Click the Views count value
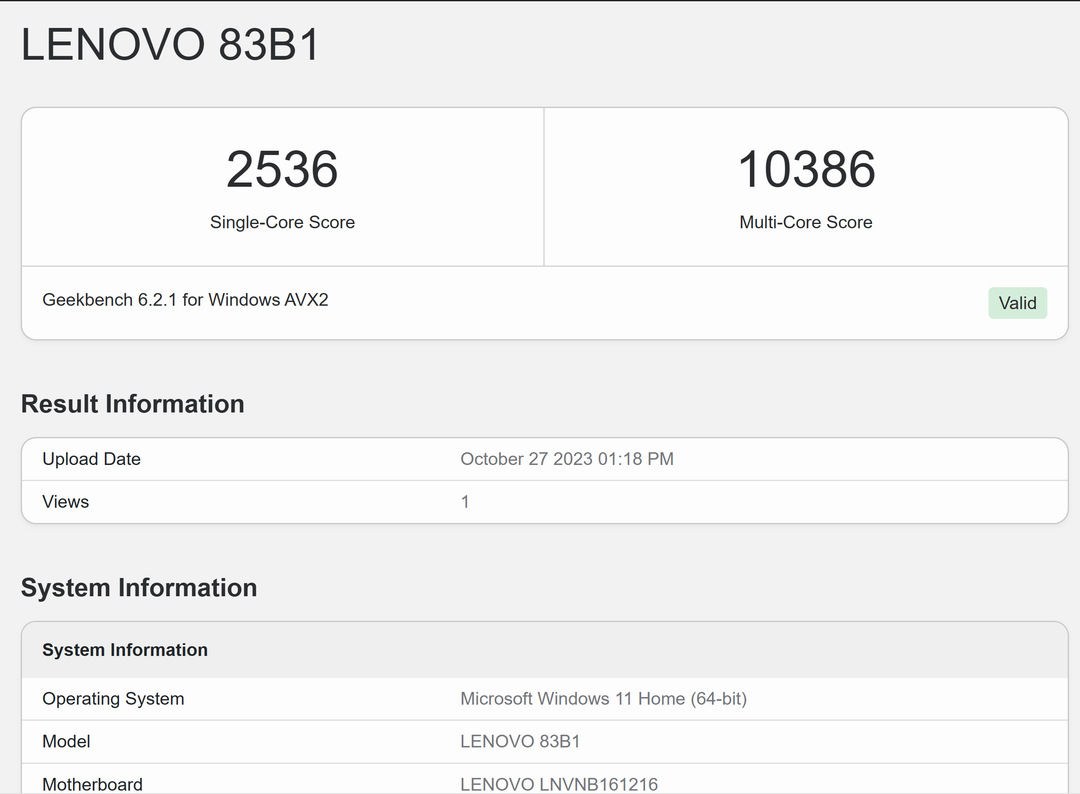 point(464,501)
